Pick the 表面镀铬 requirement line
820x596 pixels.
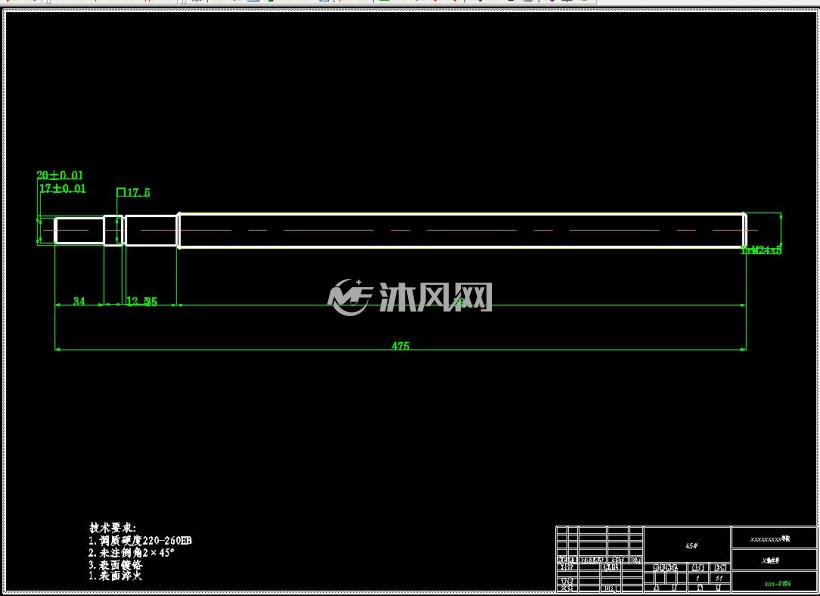[x=116, y=565]
